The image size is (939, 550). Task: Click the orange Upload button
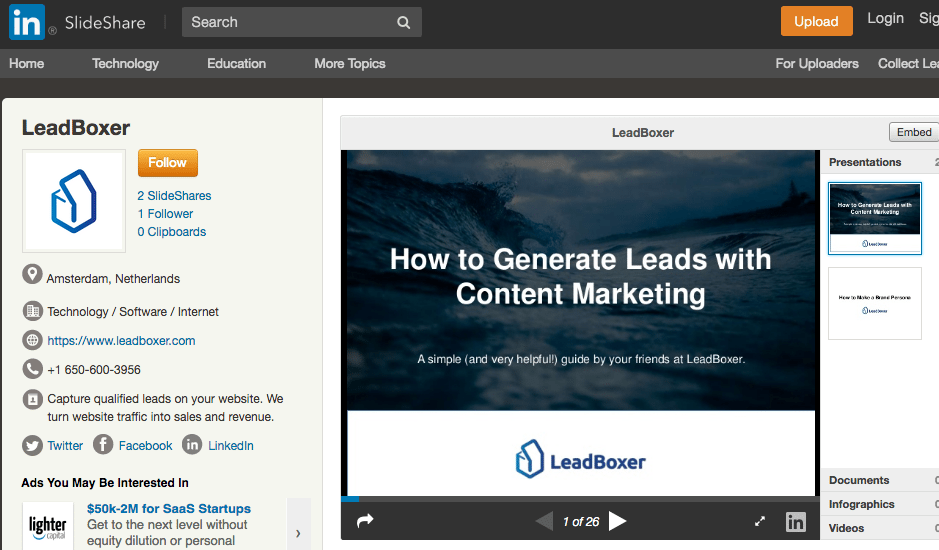(x=816, y=22)
